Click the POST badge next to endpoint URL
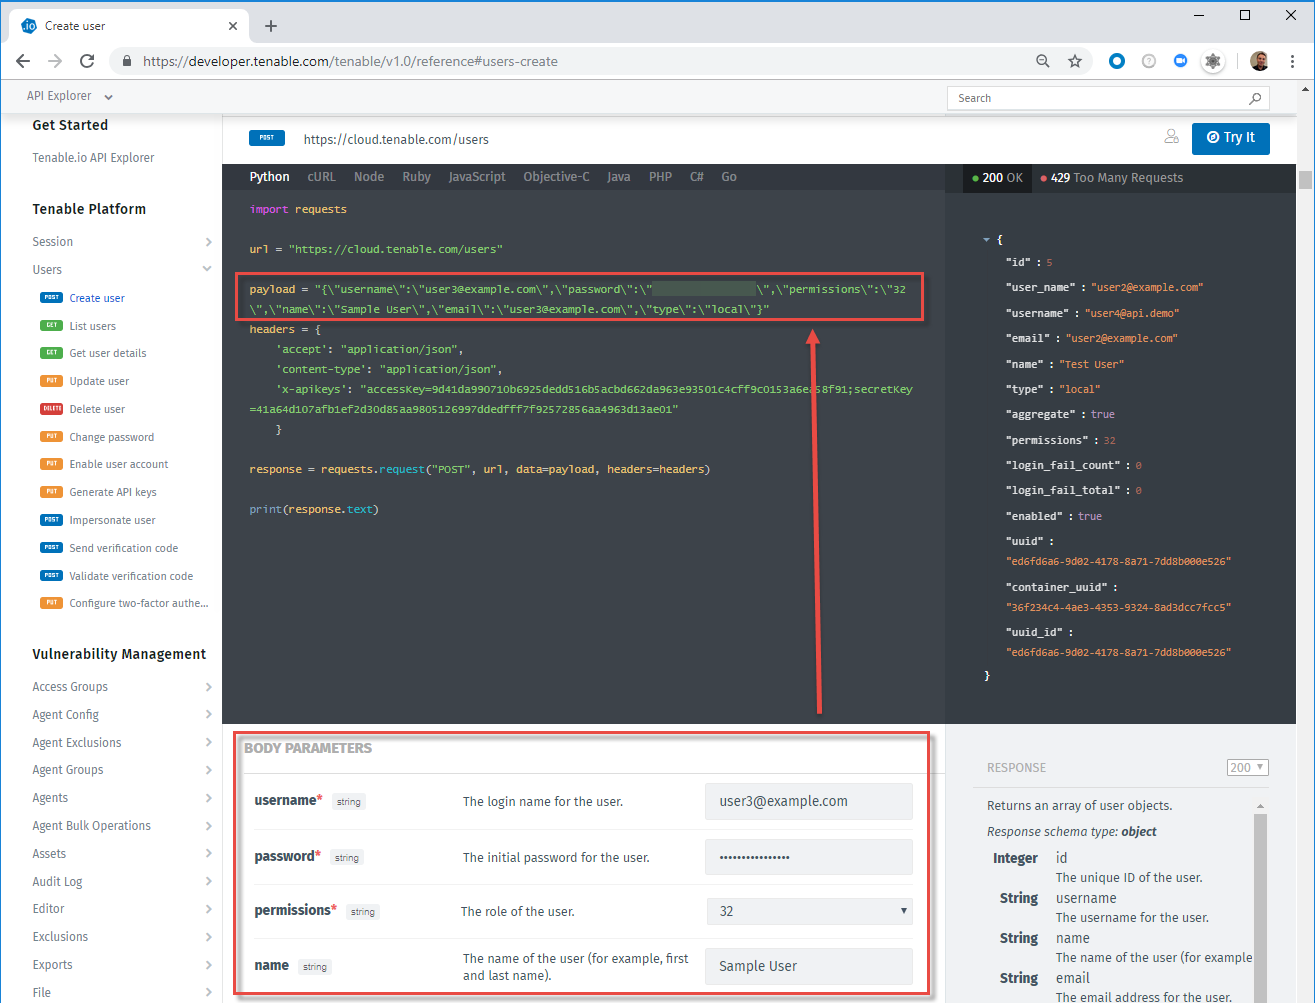The image size is (1315, 1003). (266, 138)
